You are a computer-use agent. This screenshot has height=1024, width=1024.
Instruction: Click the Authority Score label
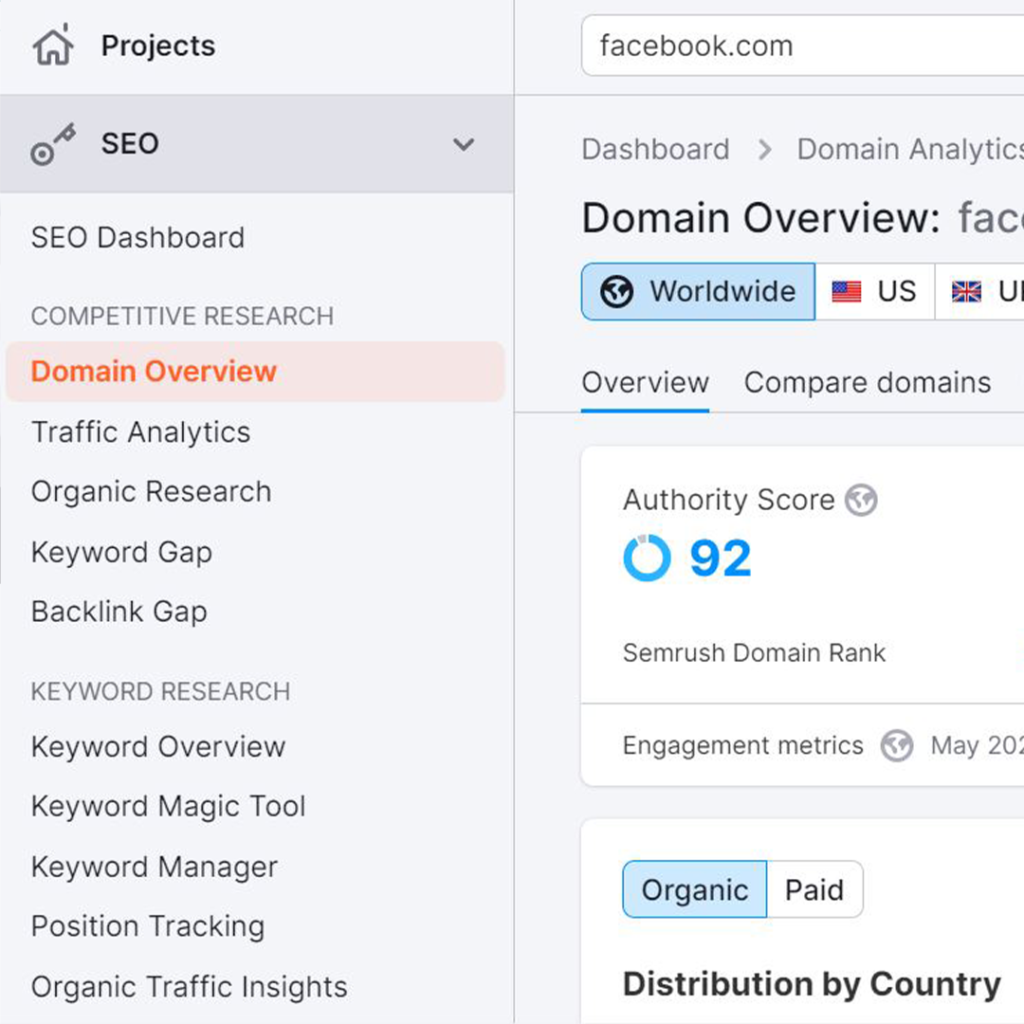[x=729, y=500]
